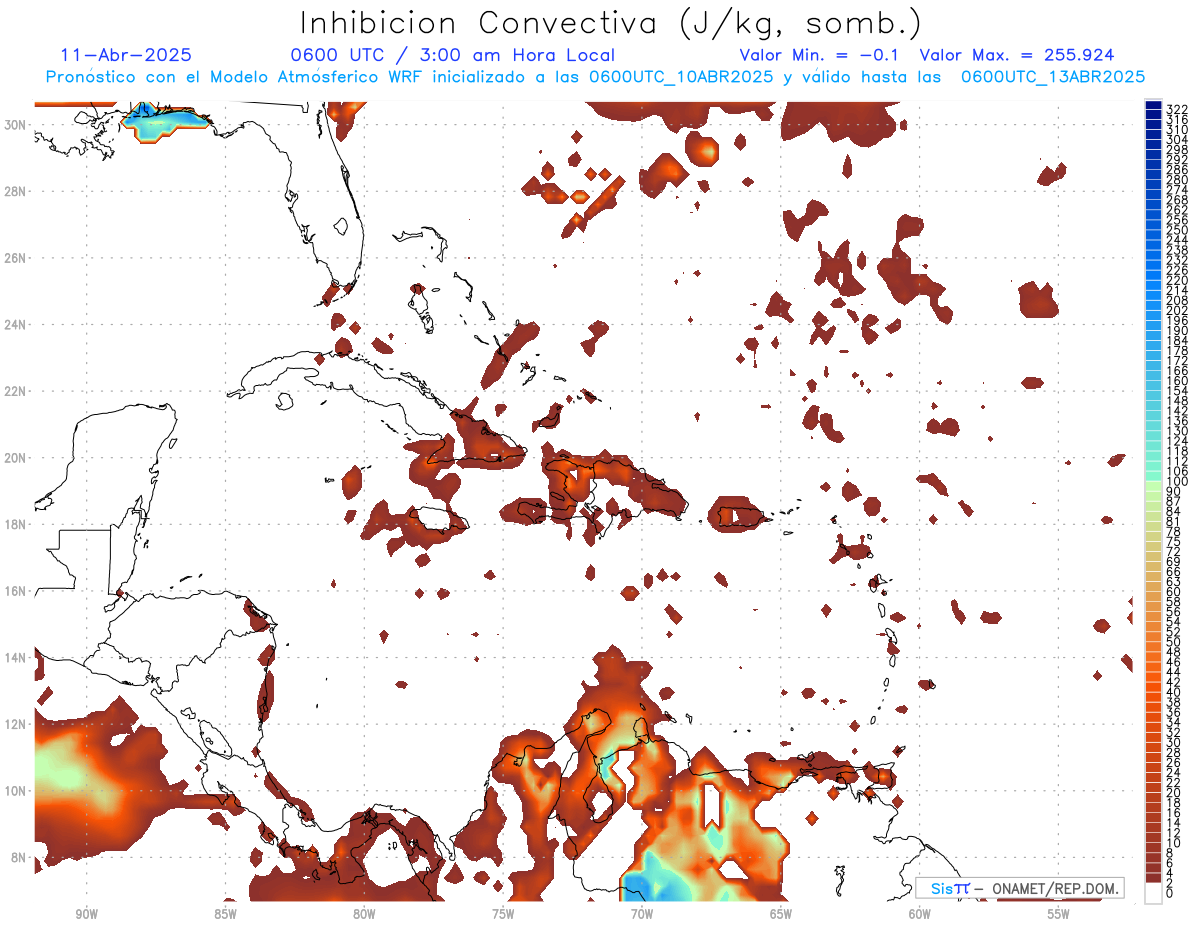
Task: Click the time text '0600 UTC / 3:00 am Hora Local'
Action: coord(452,56)
